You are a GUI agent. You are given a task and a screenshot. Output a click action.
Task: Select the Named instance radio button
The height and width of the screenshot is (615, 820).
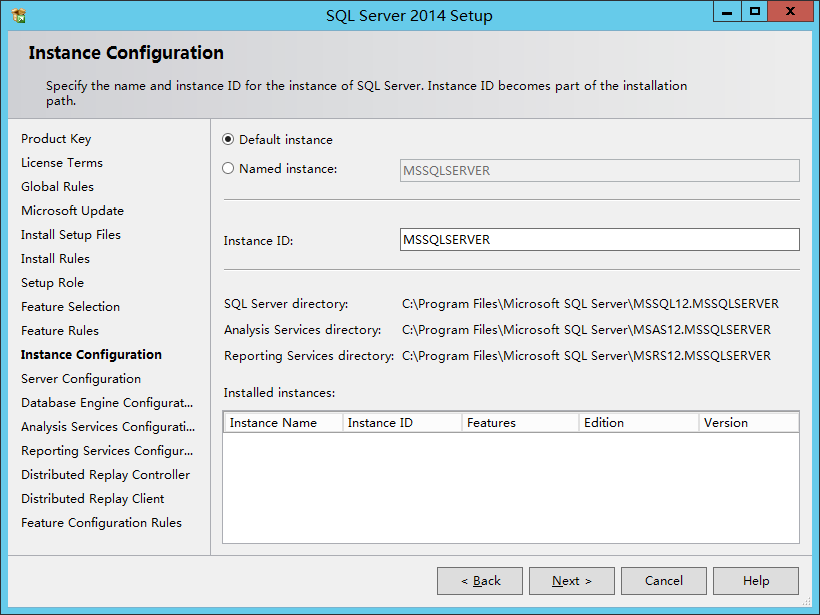click(228, 168)
